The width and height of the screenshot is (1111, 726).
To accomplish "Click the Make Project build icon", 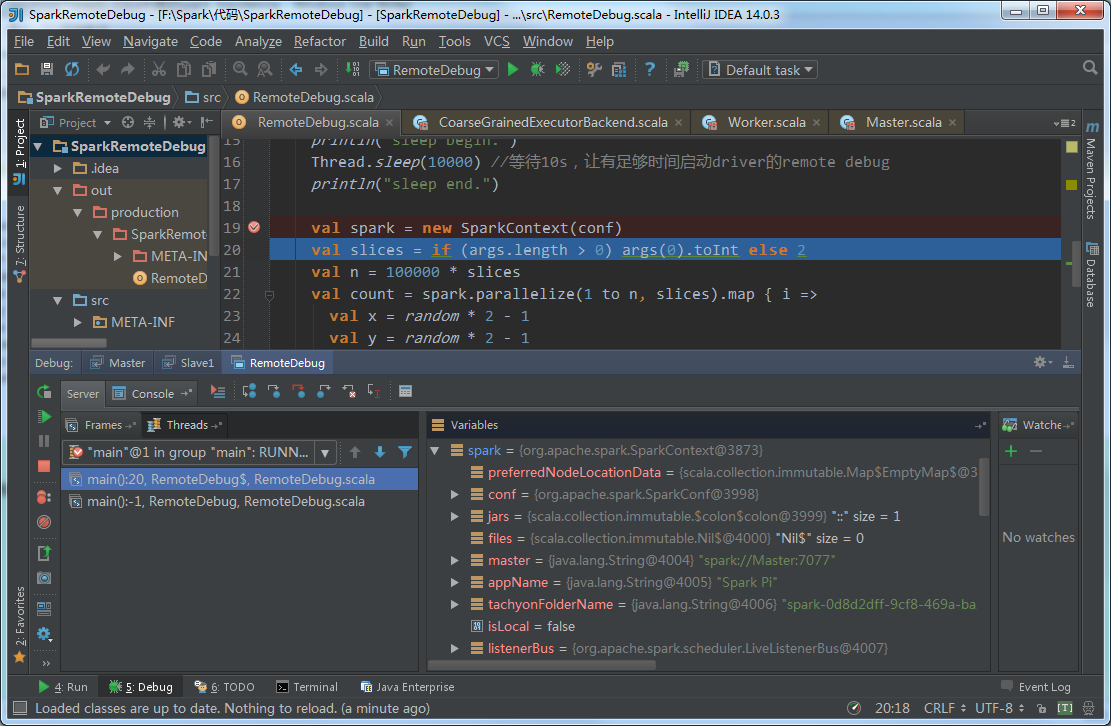I will pyautogui.click(x=352, y=69).
